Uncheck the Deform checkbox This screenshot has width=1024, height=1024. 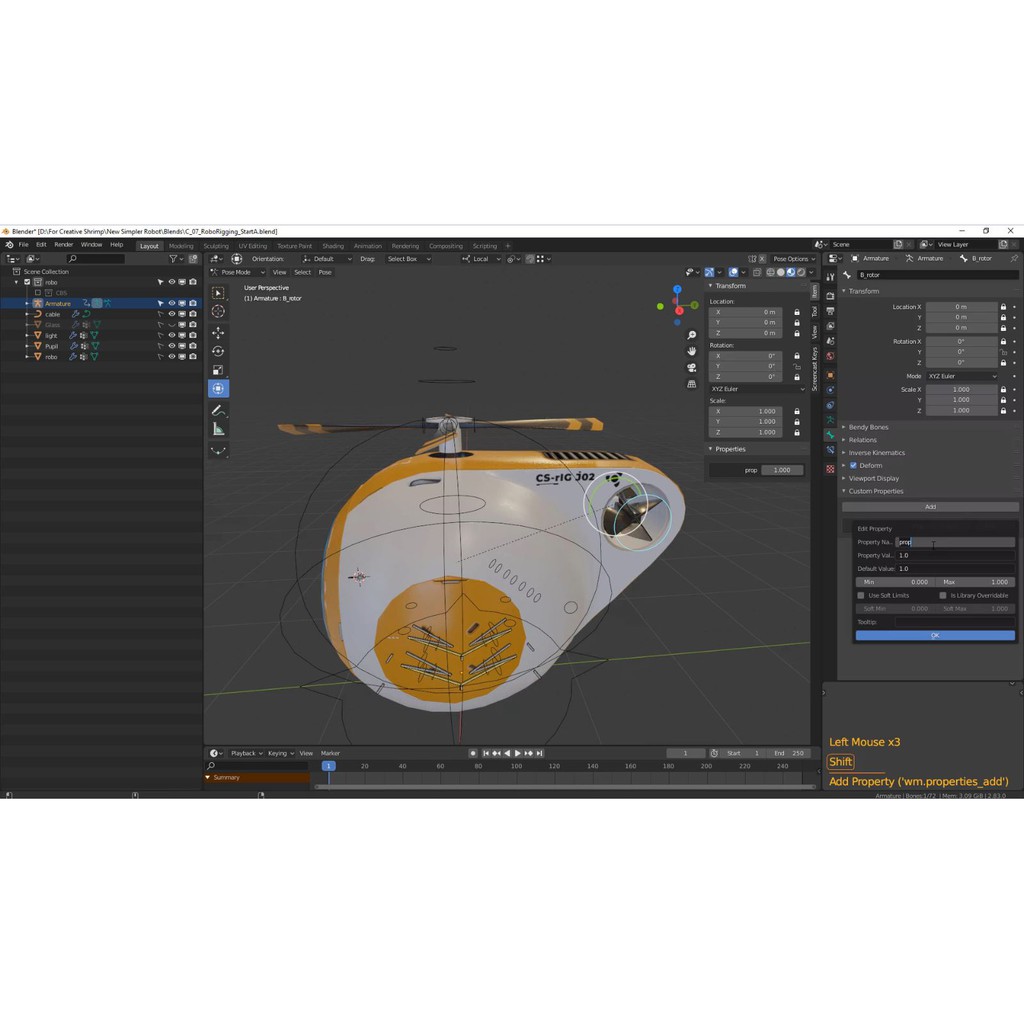pos(853,465)
